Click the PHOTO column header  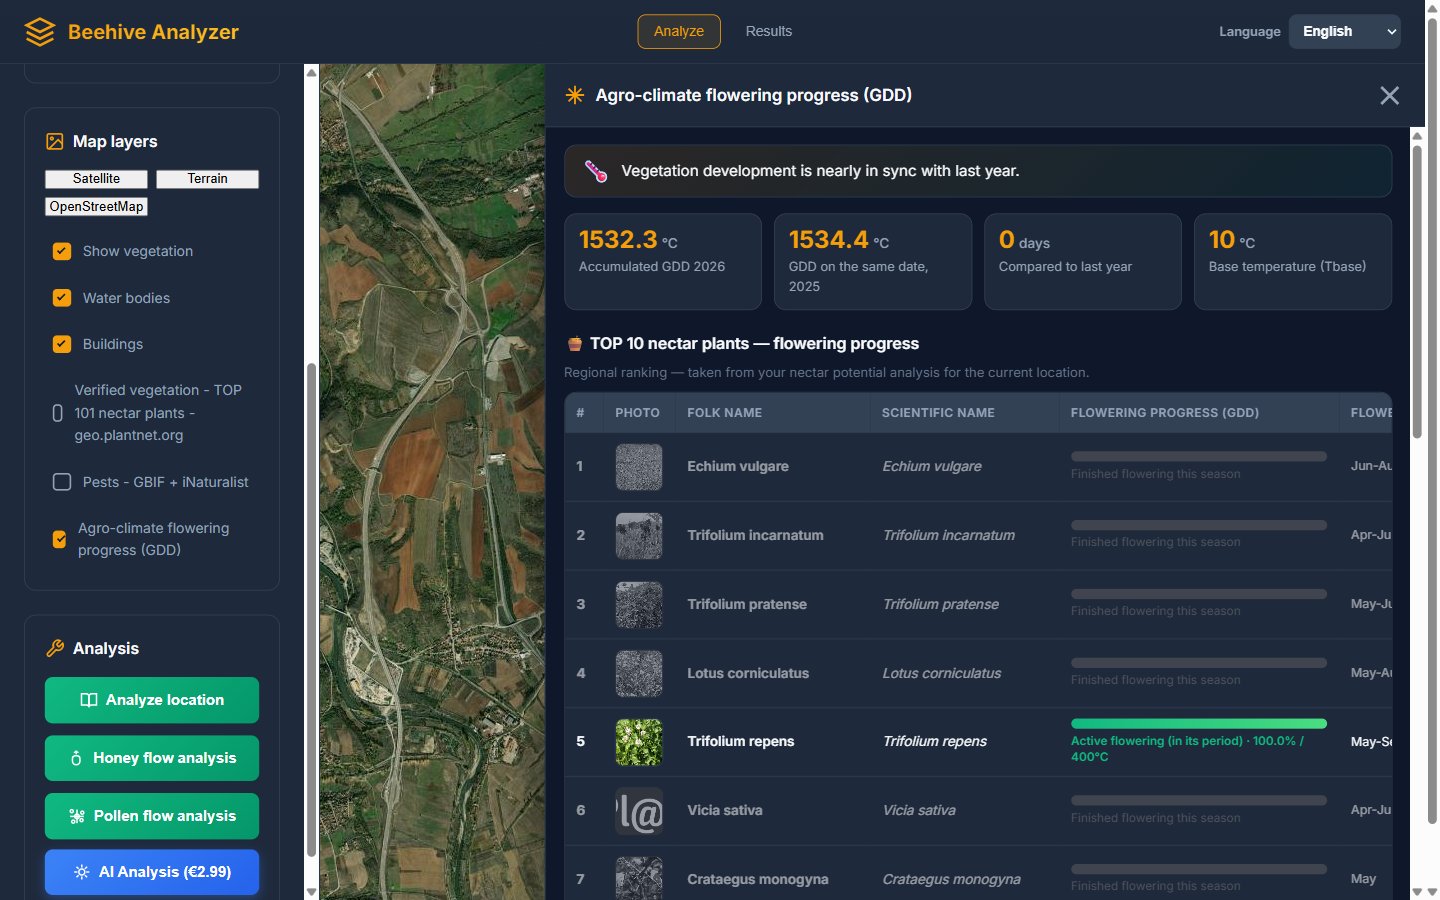(x=637, y=413)
